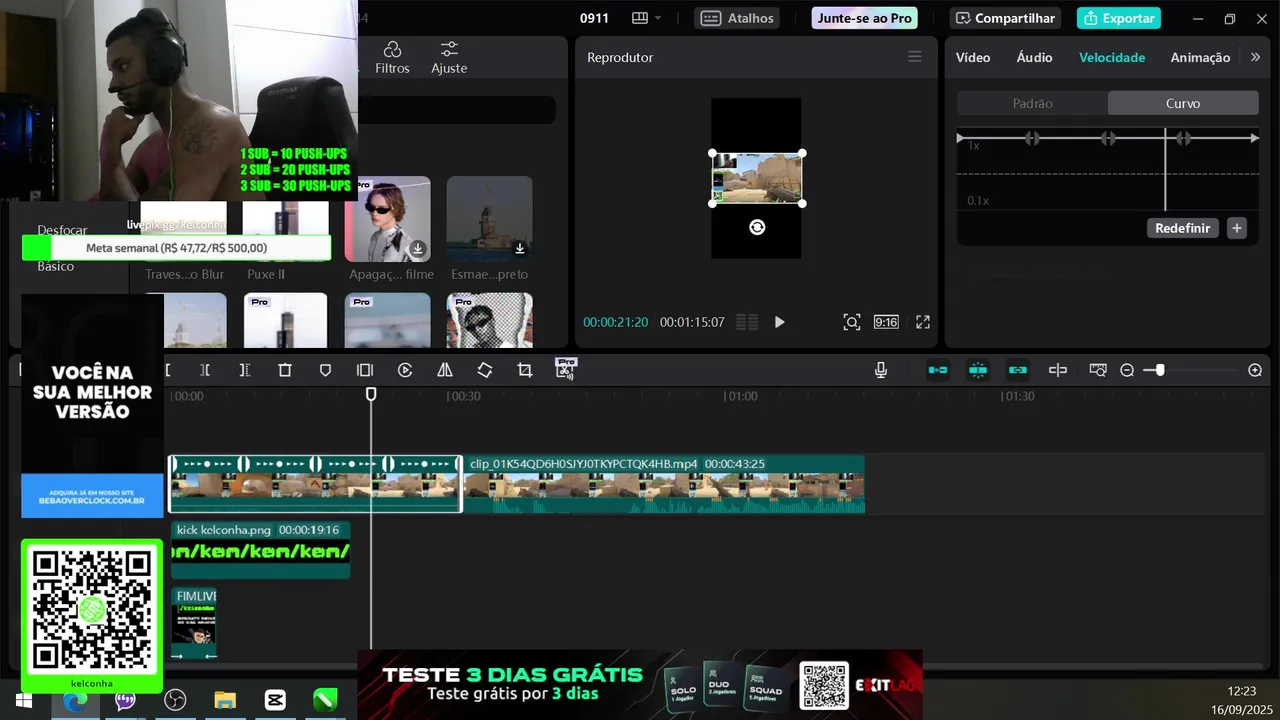Click the rotate icon in timeline toolbar
This screenshot has height=720, width=1280.
485,370
